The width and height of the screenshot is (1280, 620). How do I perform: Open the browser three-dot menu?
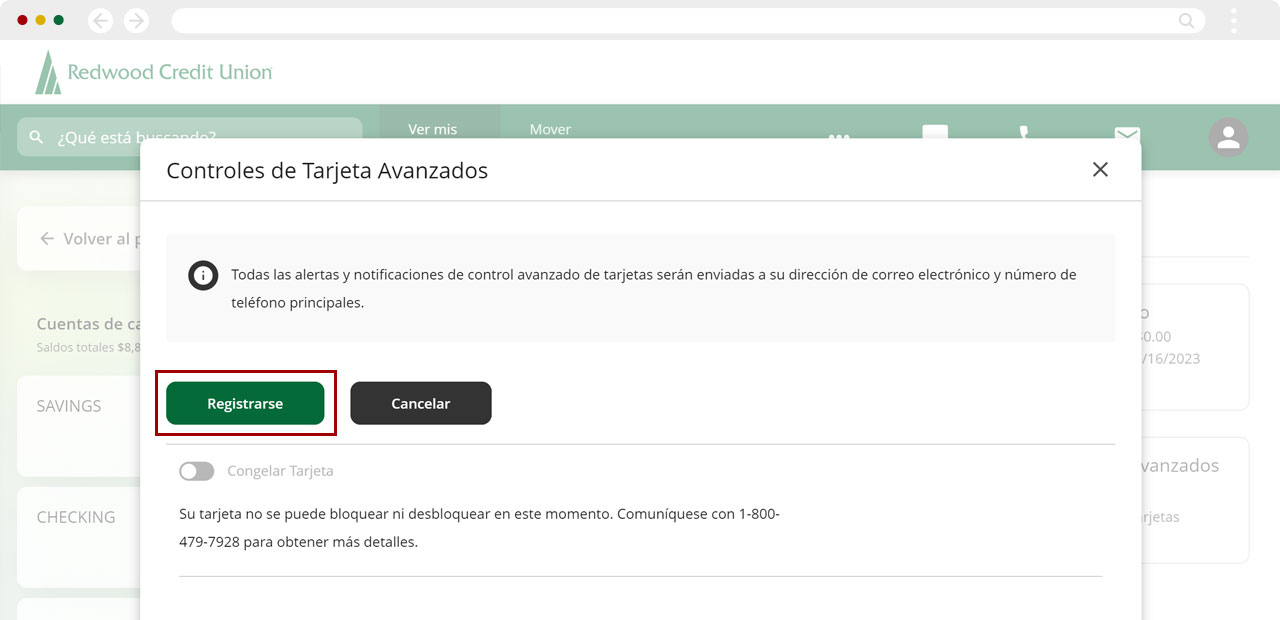[1234, 20]
